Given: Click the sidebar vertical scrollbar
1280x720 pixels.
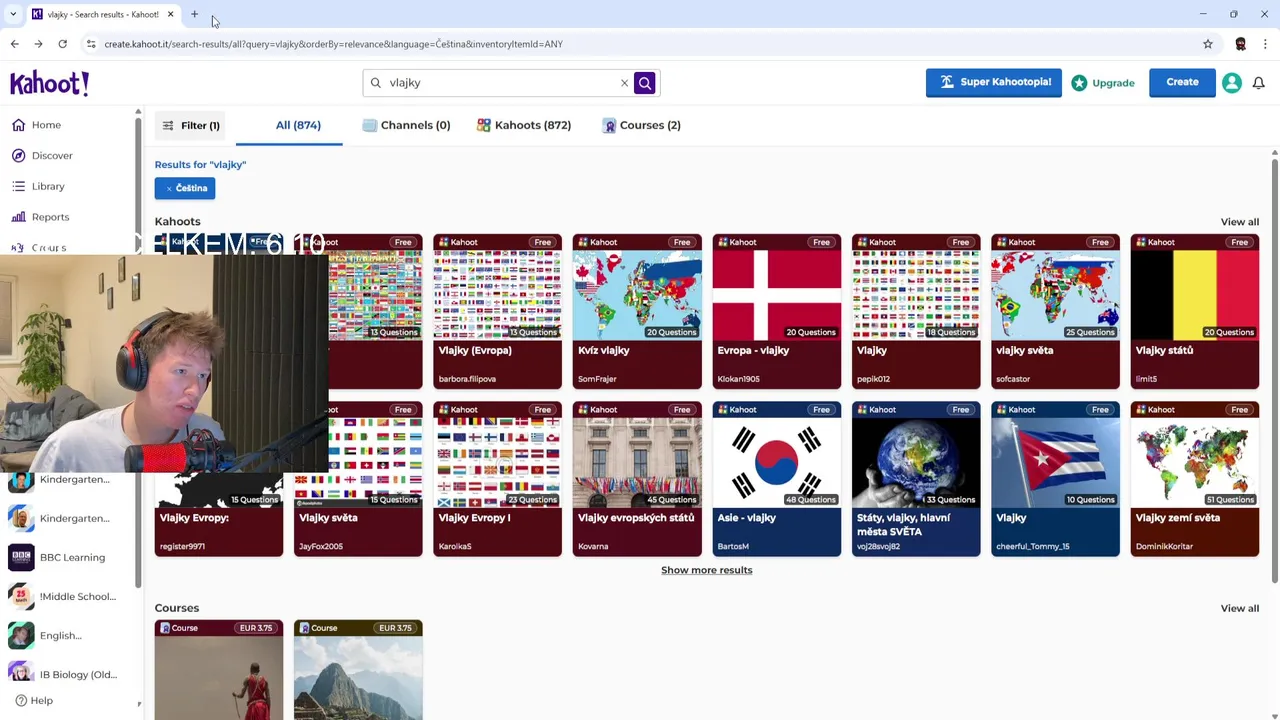Looking at the screenshot, I should 138,350.
